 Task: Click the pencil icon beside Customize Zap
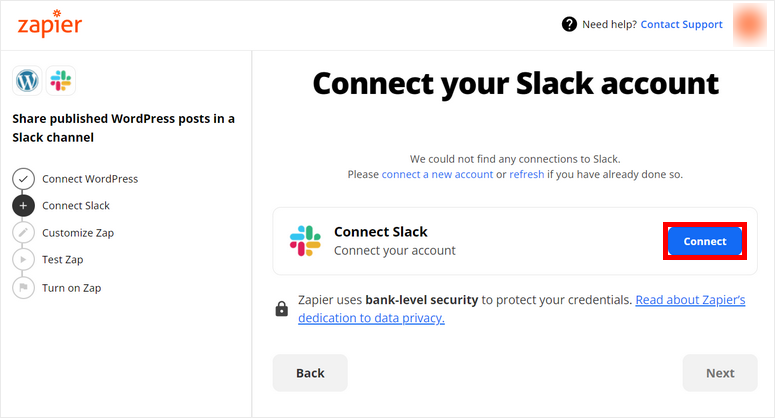tap(23, 233)
